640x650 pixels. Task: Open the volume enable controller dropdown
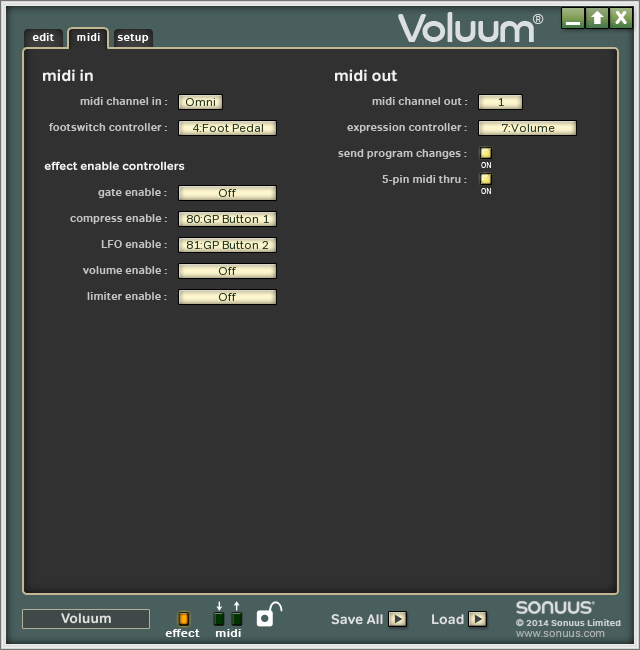pyautogui.click(x=228, y=271)
